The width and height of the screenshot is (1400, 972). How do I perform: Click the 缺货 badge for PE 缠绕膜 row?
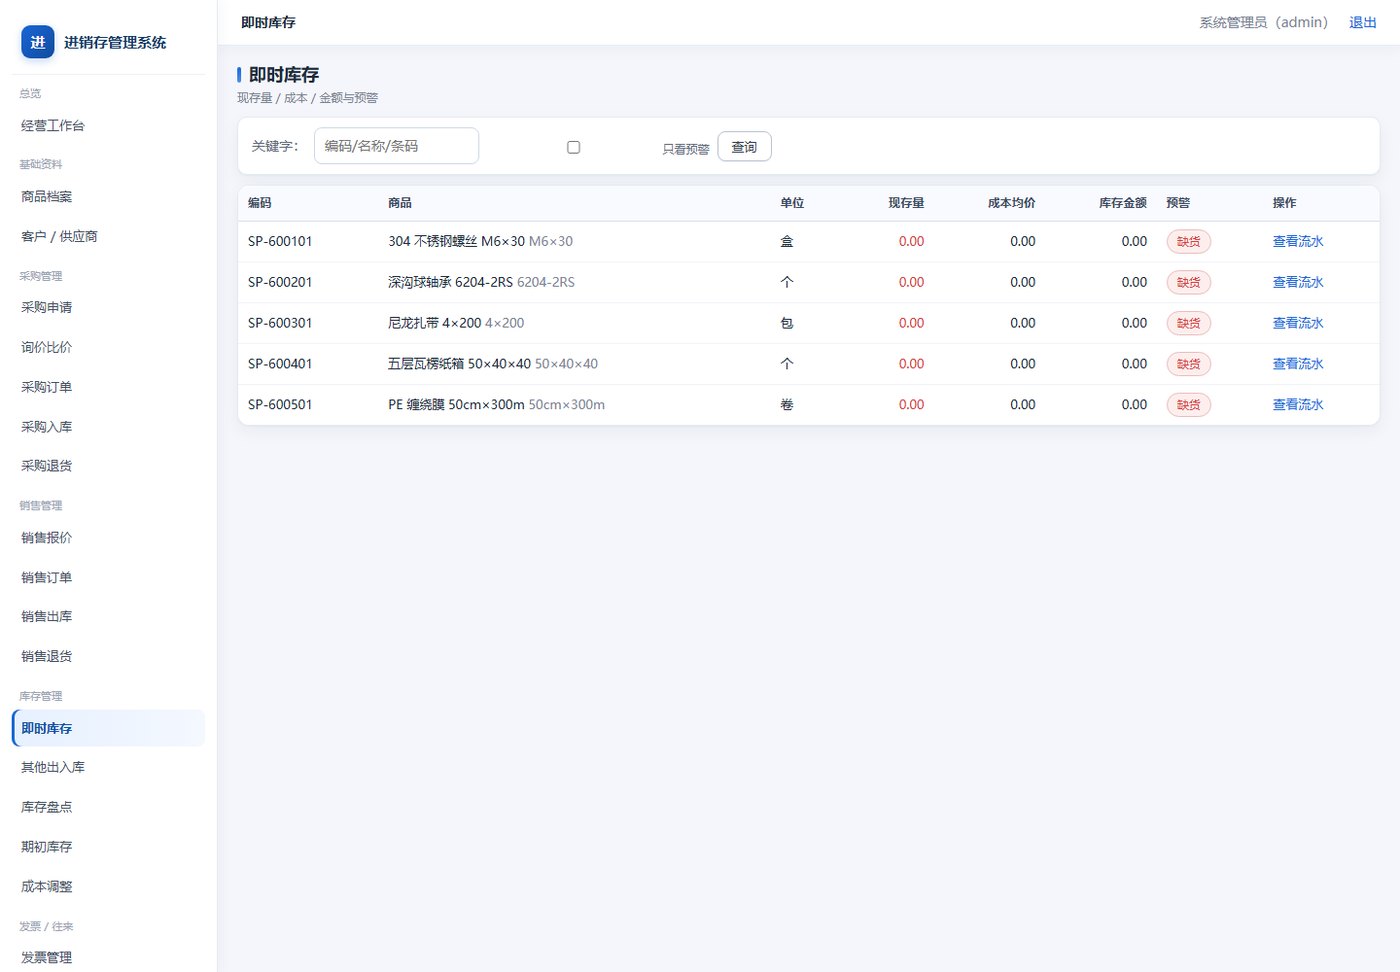1189,405
